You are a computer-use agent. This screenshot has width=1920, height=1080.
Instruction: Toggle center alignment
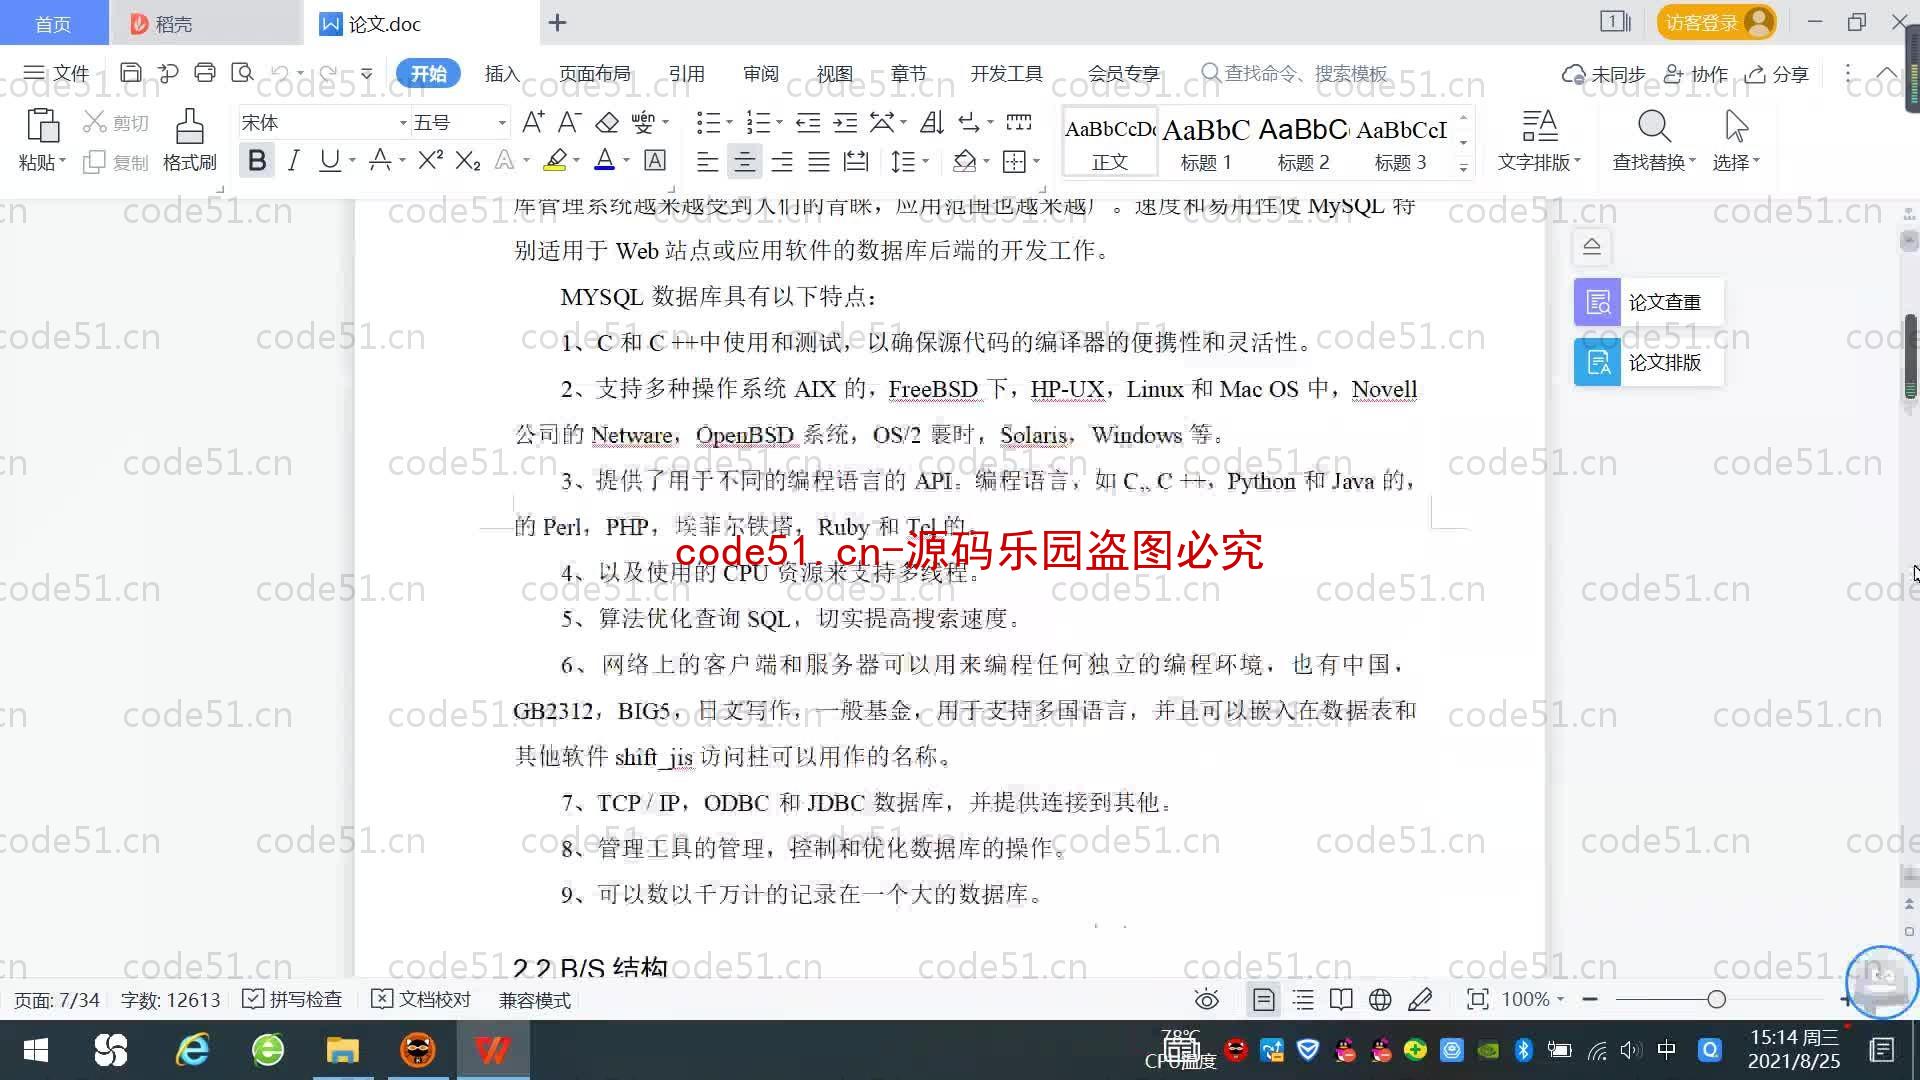744,161
